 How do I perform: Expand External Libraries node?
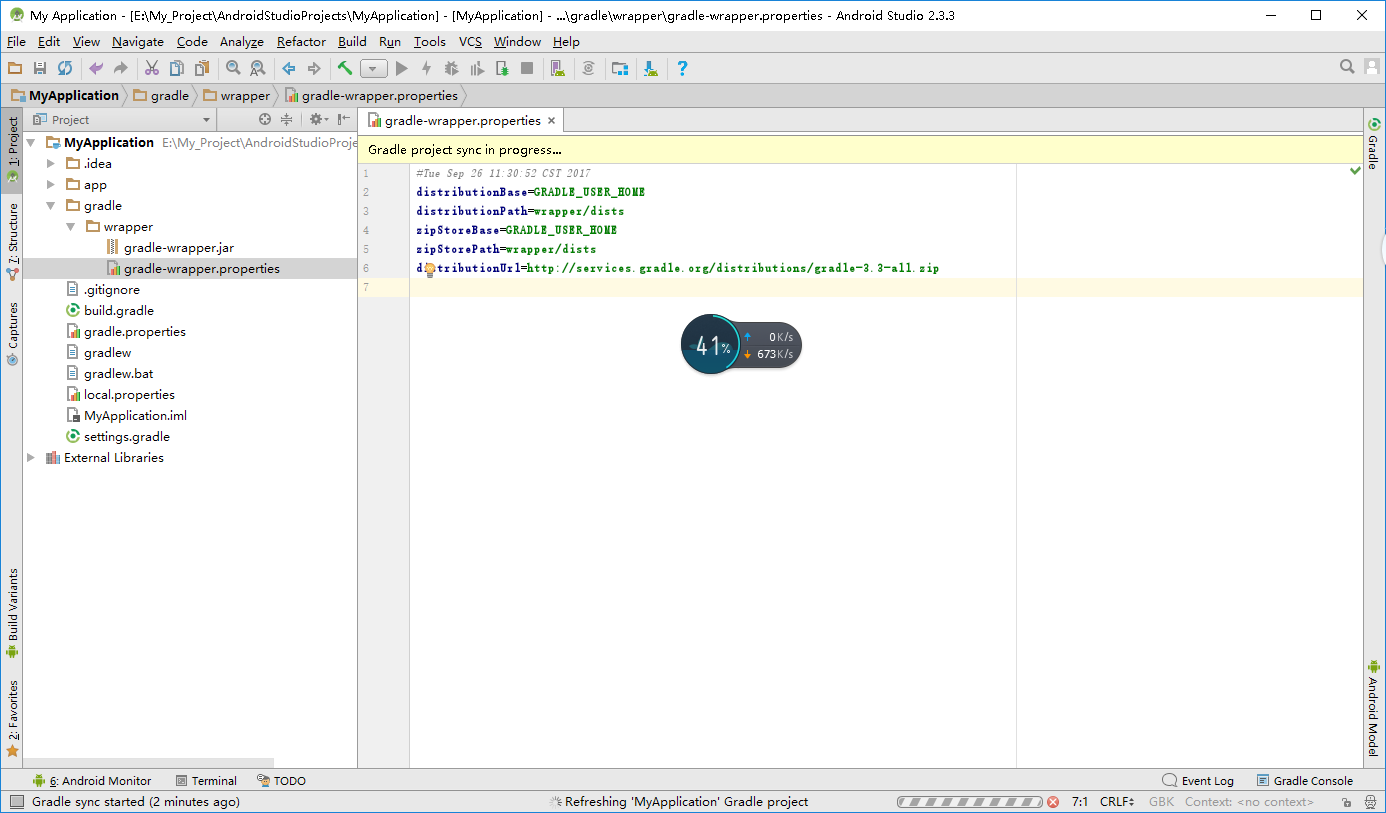31,457
